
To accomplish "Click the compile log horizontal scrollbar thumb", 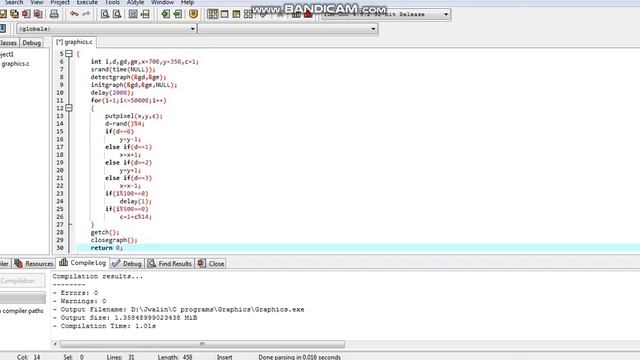I will pyautogui.click(x=202, y=344).
